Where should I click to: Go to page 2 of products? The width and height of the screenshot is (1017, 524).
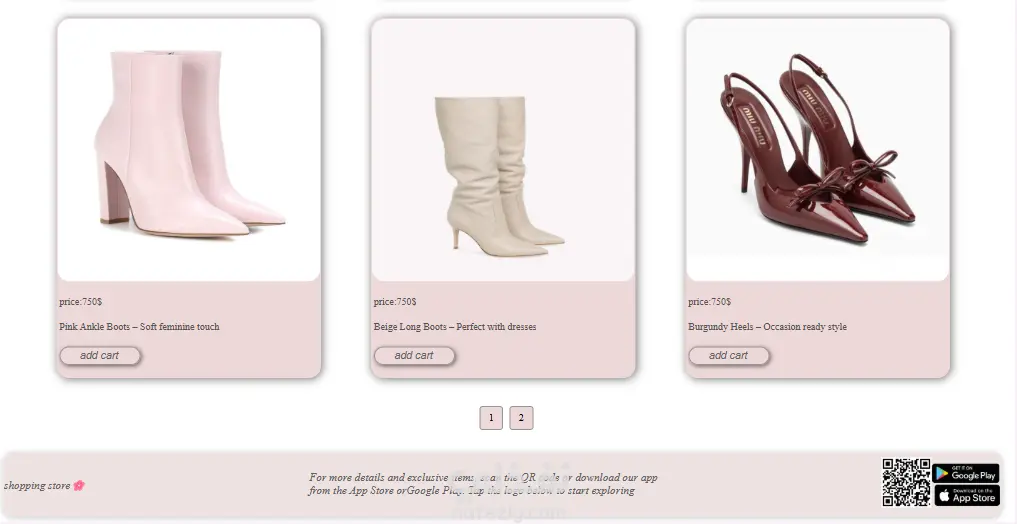coord(521,418)
